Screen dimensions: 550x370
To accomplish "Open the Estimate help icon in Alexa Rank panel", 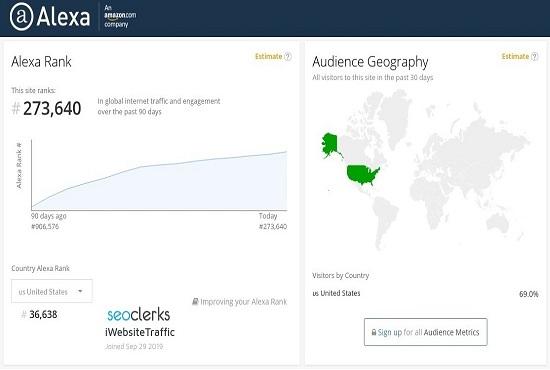I will click(288, 56).
